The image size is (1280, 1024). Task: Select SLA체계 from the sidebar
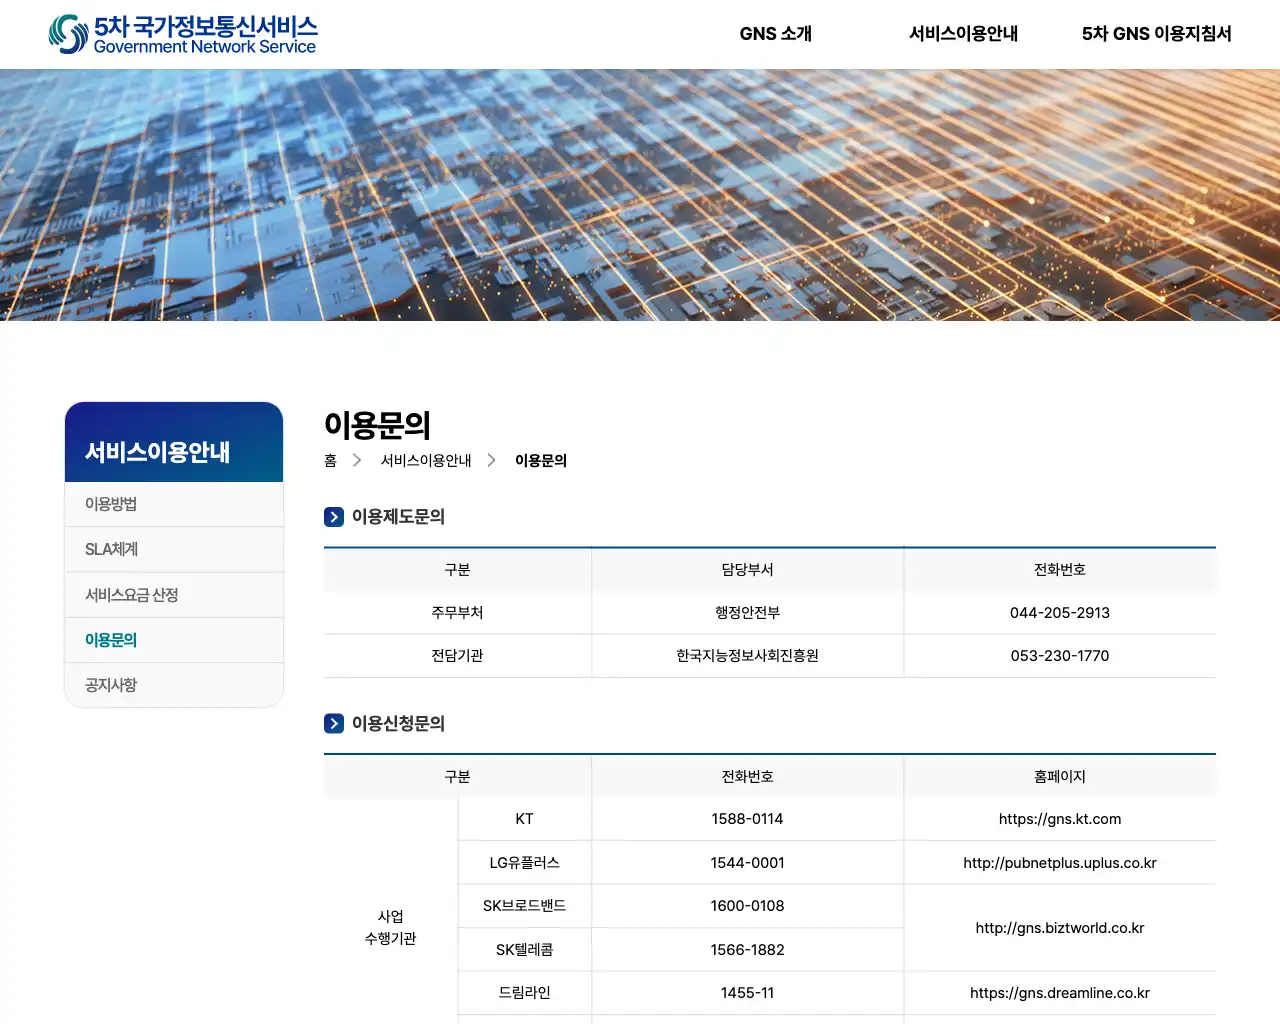tap(112, 549)
